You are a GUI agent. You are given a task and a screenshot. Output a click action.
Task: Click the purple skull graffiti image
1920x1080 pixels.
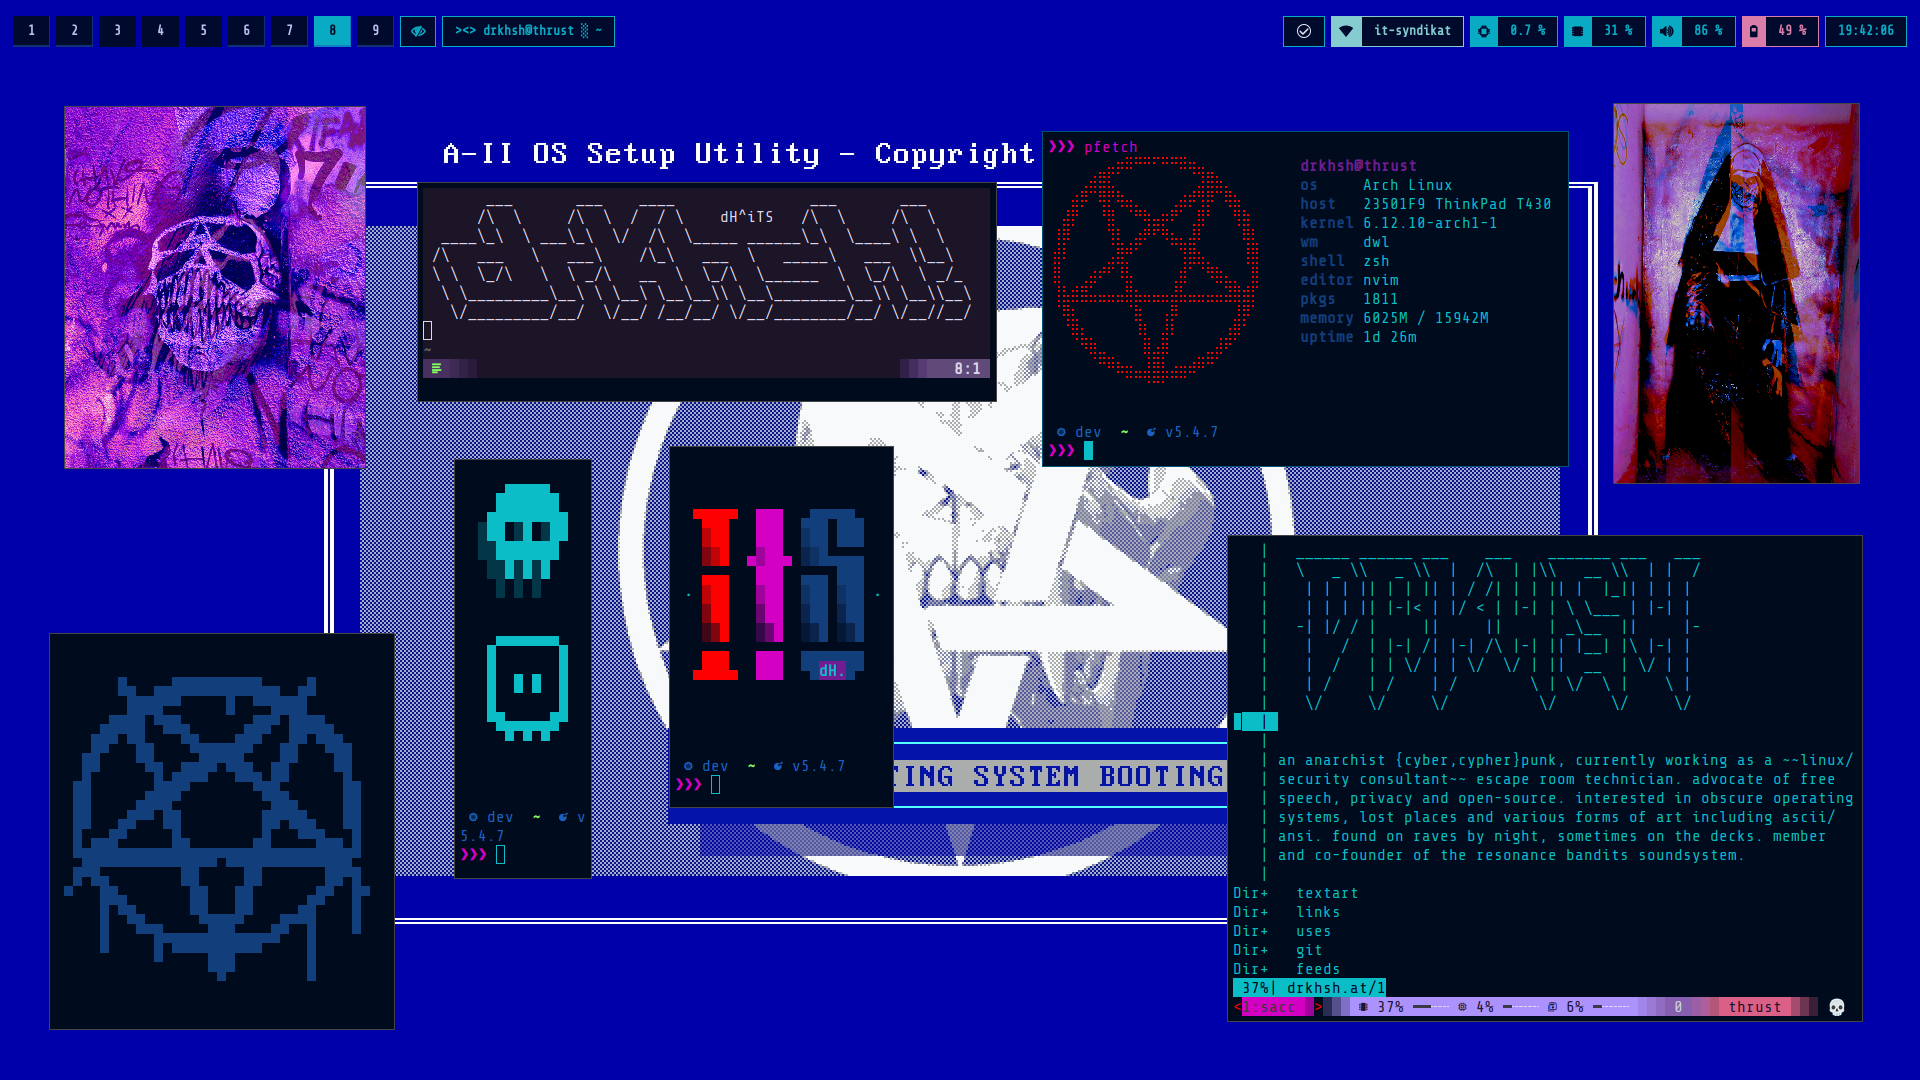point(214,287)
